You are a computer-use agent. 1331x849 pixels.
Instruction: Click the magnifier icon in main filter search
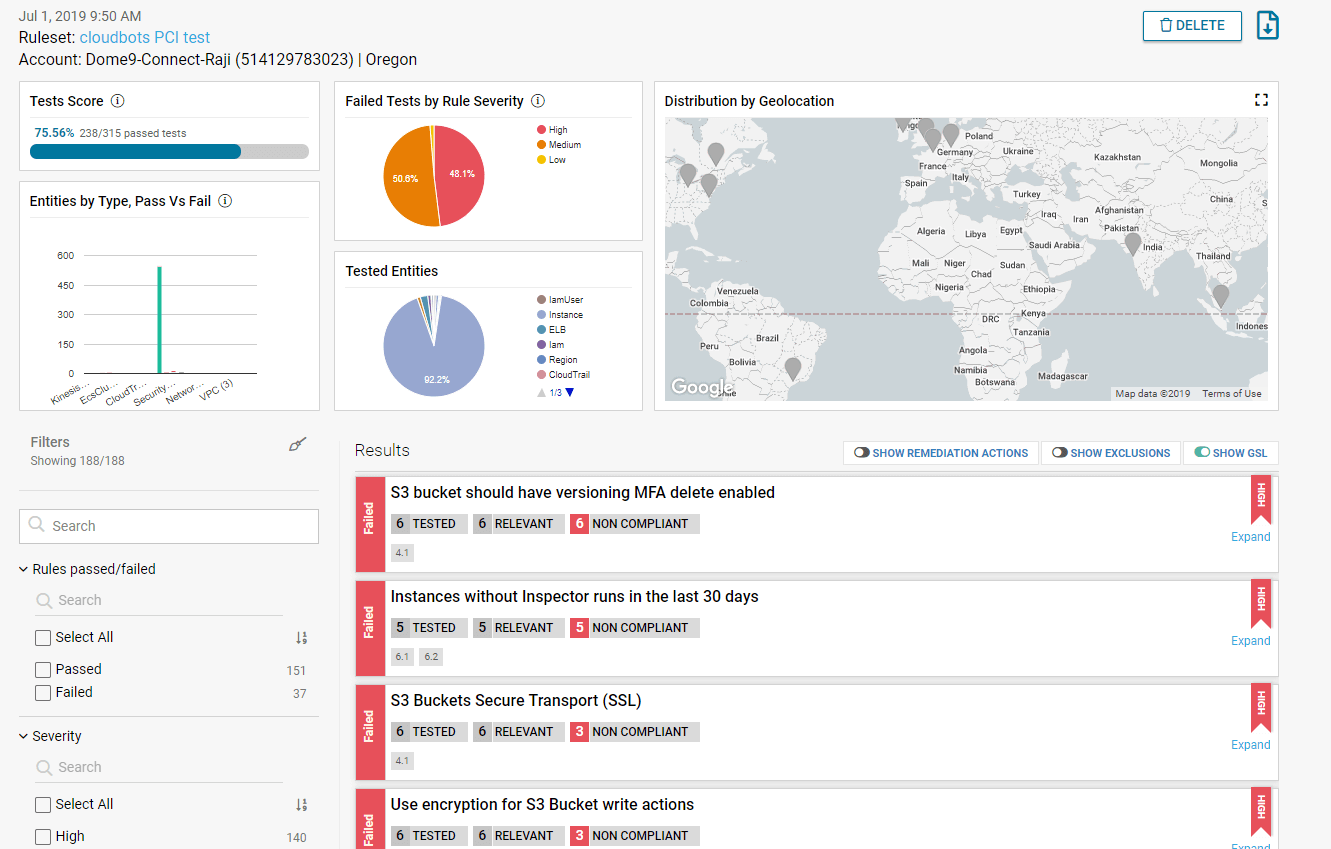[x=37, y=525]
